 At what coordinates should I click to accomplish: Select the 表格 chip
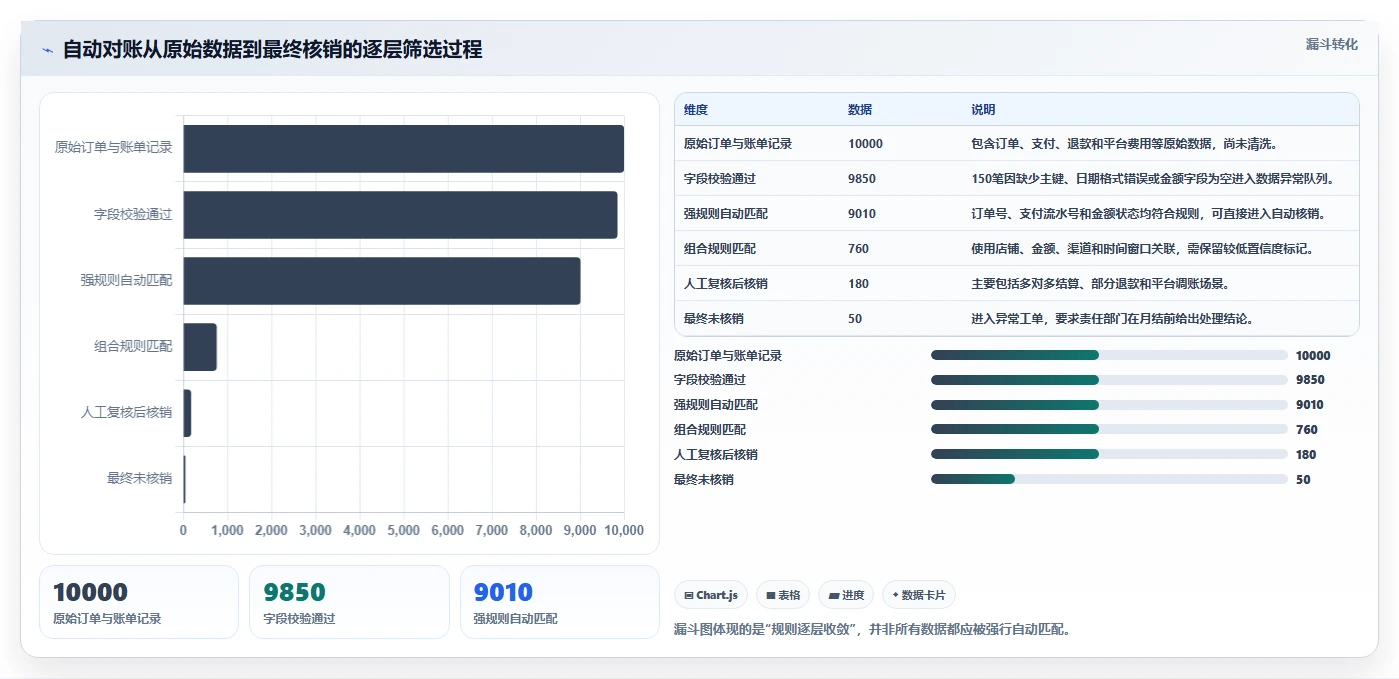(783, 595)
